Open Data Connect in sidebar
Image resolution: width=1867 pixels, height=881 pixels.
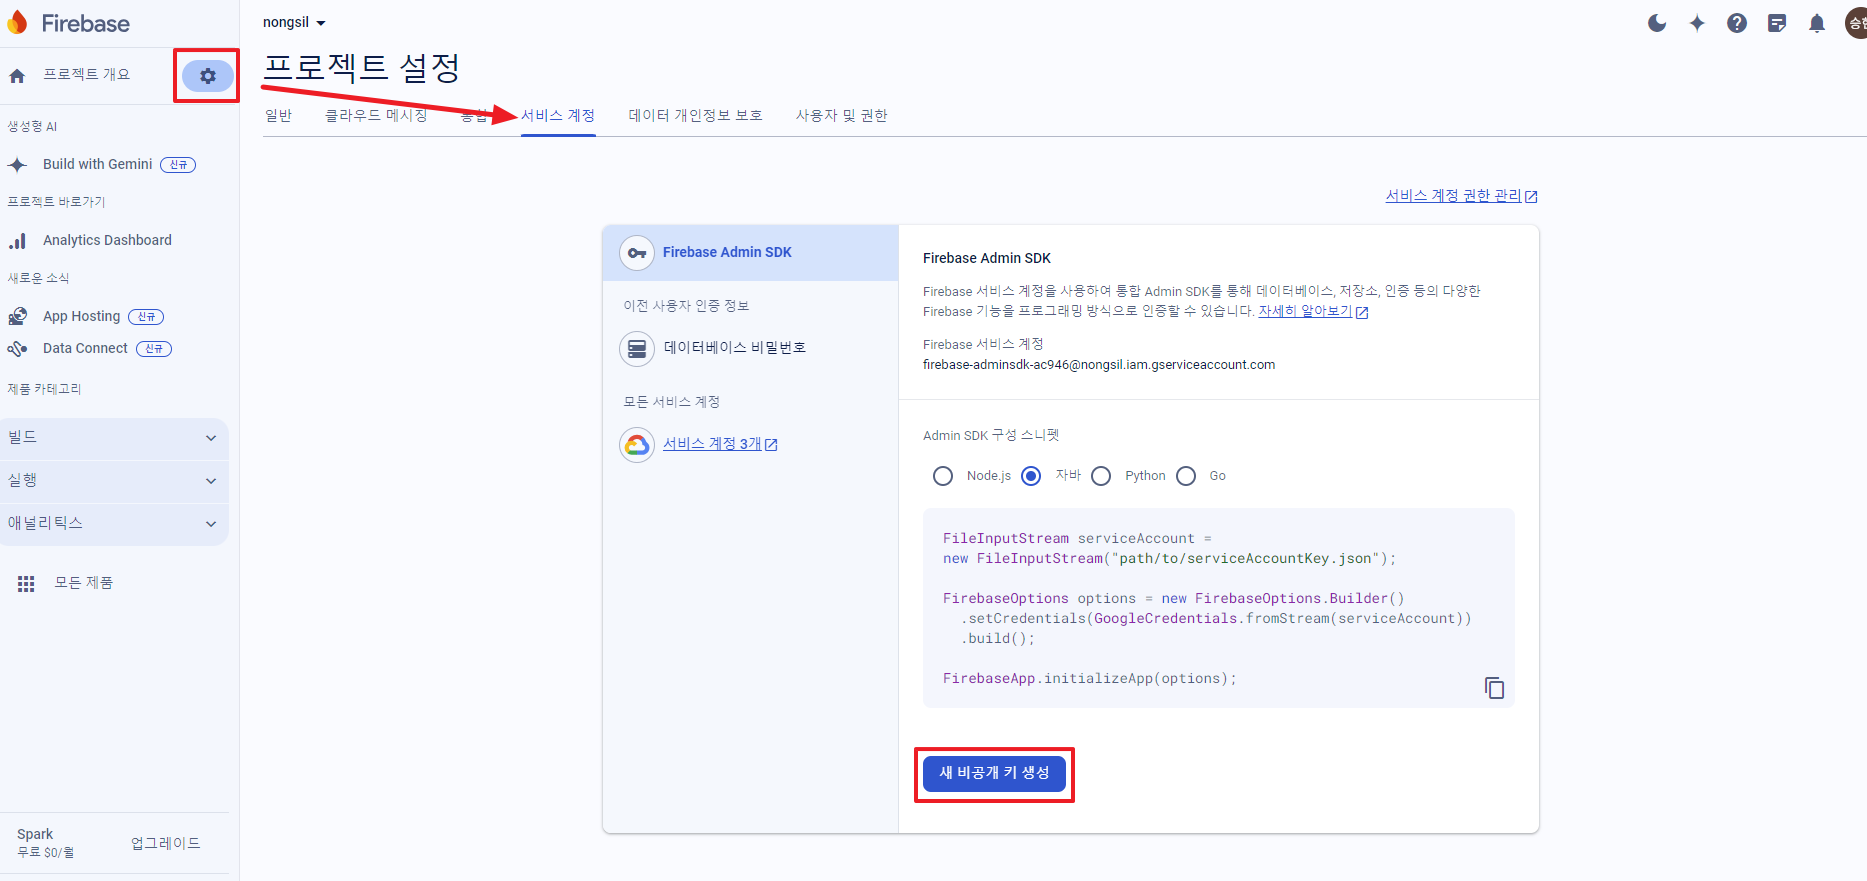tap(85, 349)
